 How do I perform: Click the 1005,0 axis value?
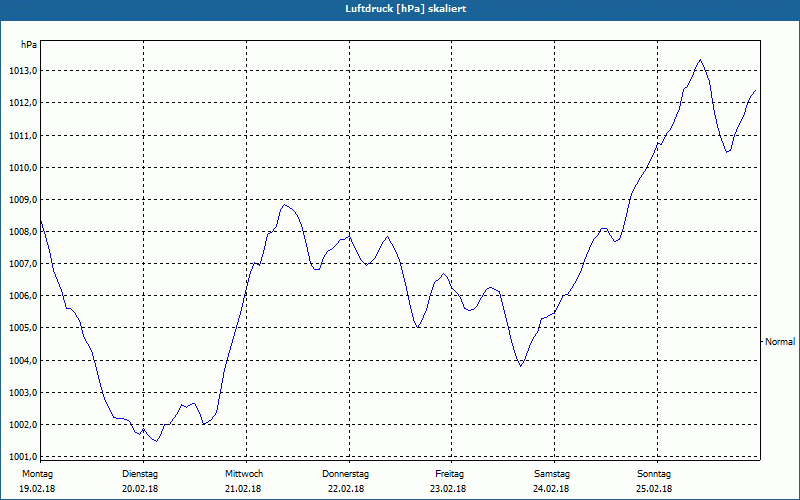pos(23,328)
